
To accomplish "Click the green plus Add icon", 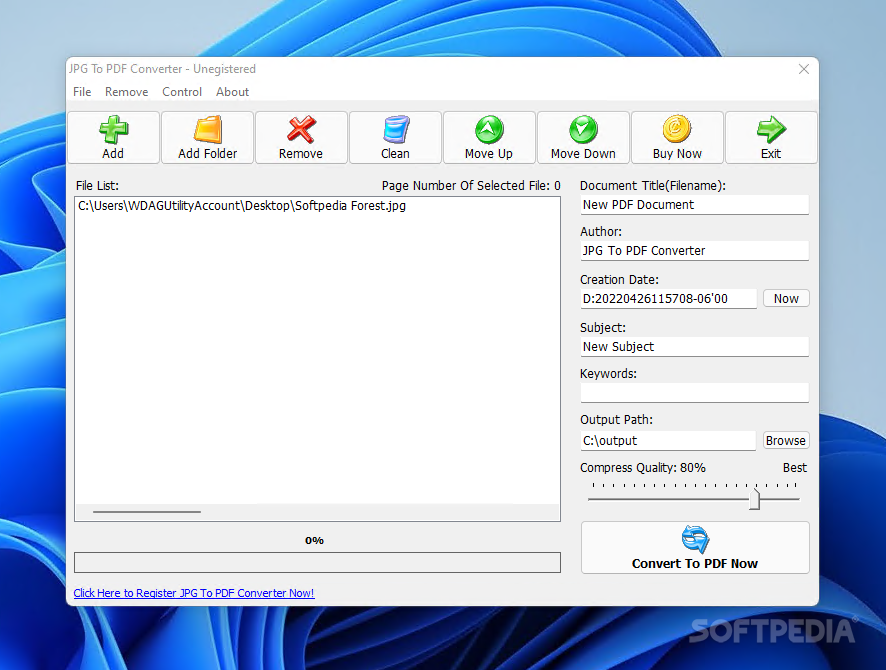I will pyautogui.click(x=114, y=130).
